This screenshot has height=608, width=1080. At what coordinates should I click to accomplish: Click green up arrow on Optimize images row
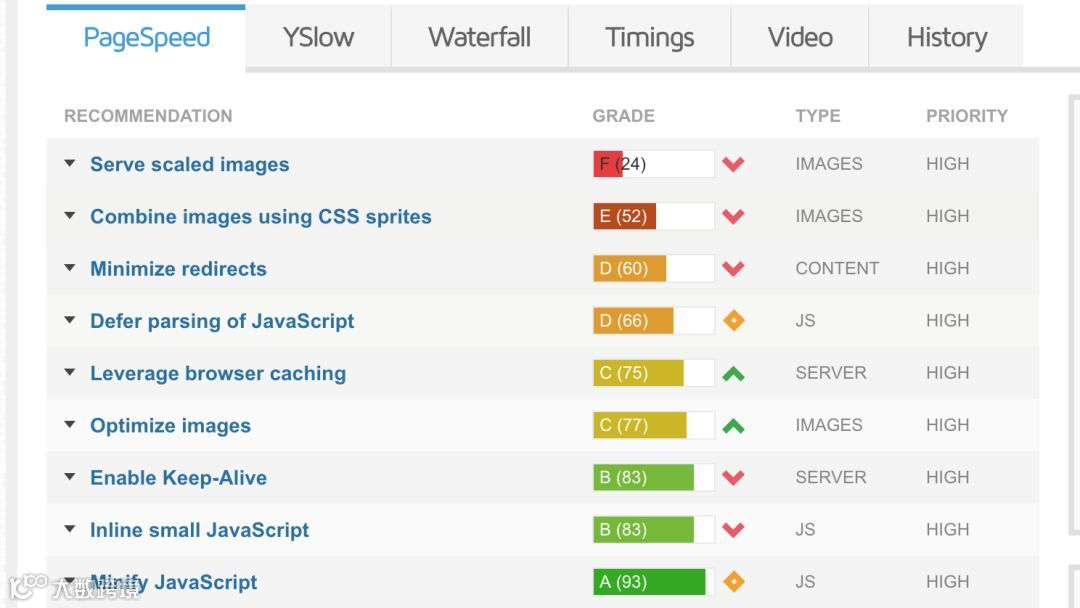[x=733, y=426]
